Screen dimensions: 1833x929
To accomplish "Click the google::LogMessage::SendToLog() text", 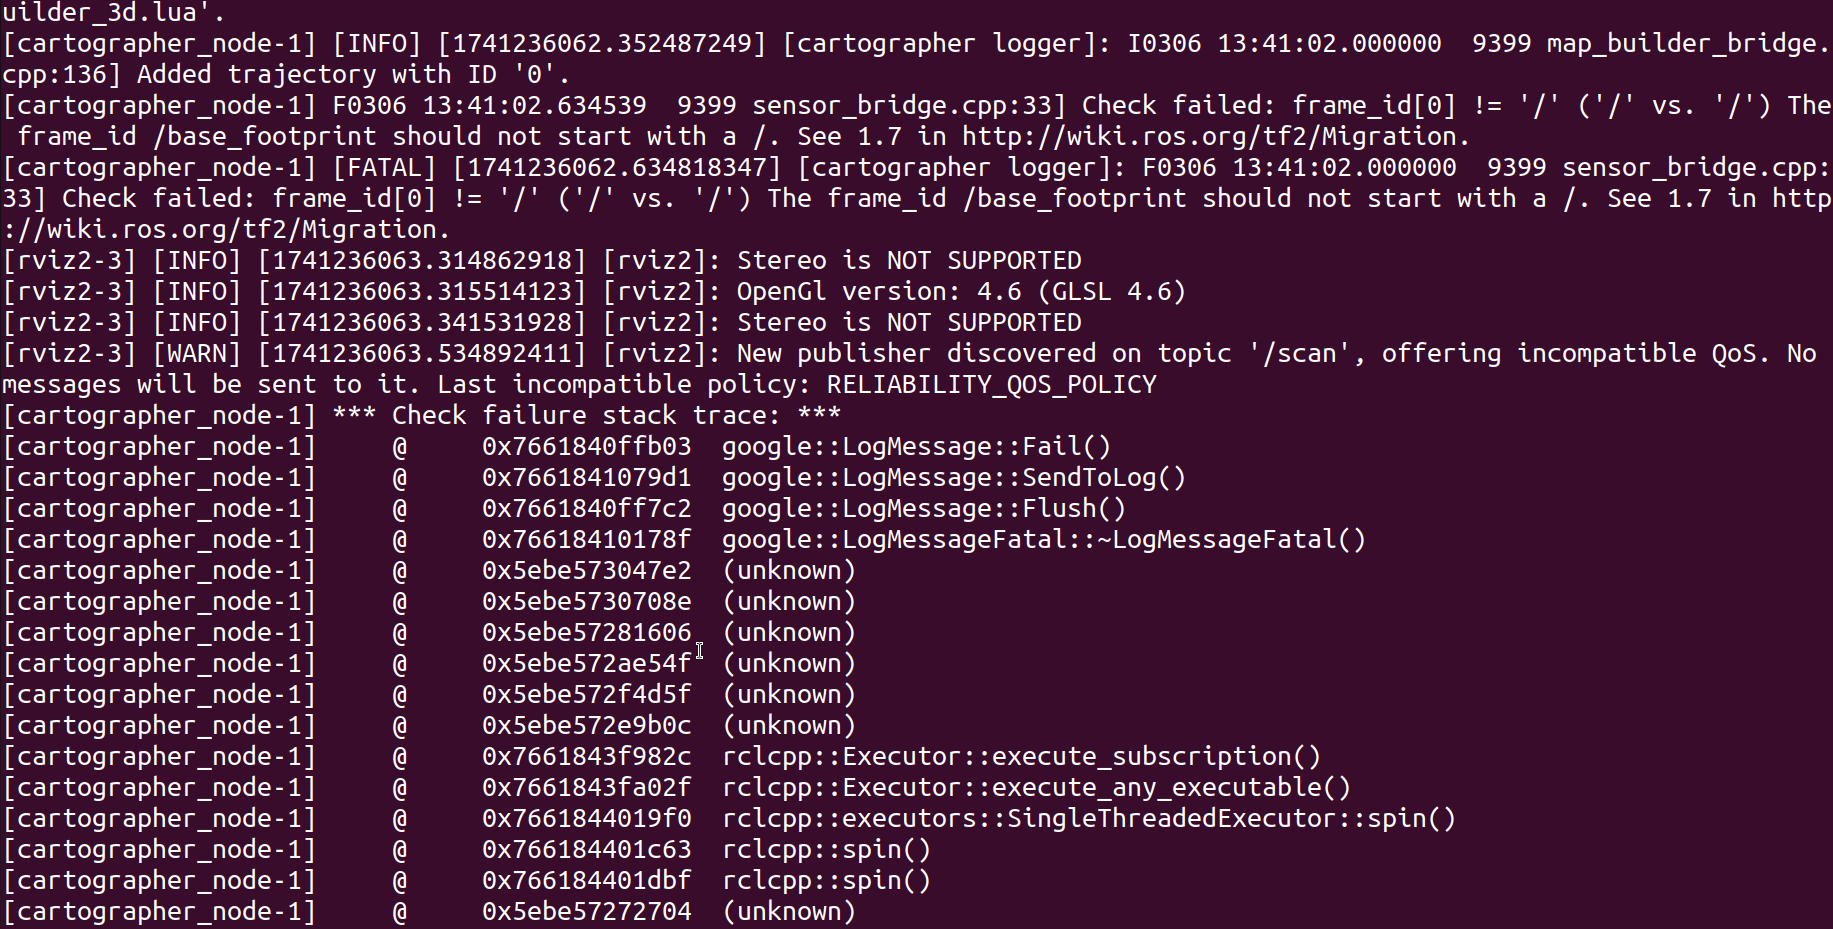I will 954,478.
